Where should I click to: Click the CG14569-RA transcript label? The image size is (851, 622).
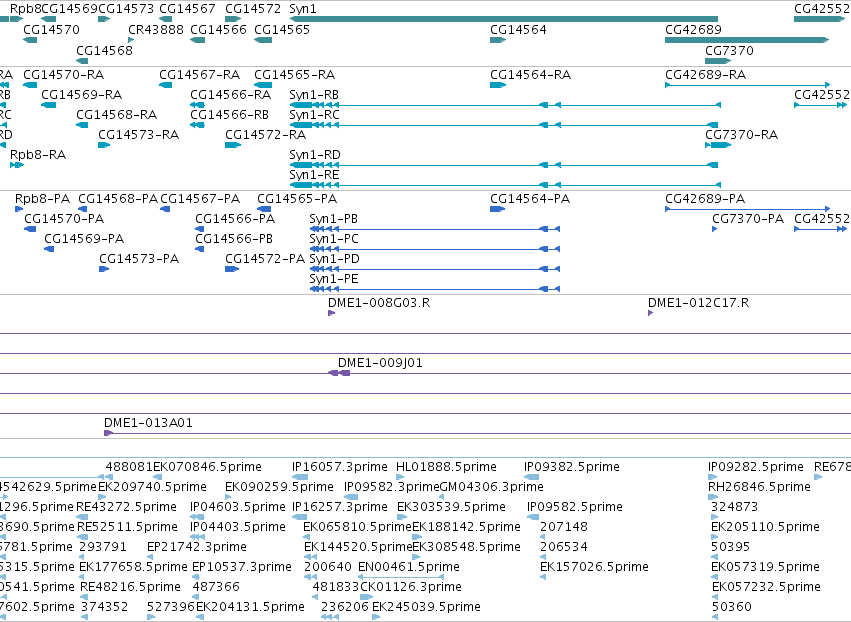pyautogui.click(x=82, y=94)
